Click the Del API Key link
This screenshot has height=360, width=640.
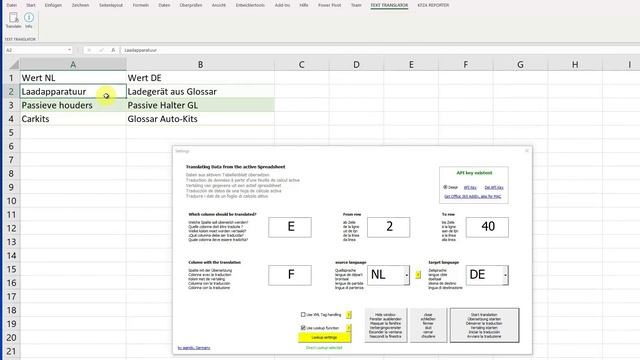pyautogui.click(x=494, y=187)
